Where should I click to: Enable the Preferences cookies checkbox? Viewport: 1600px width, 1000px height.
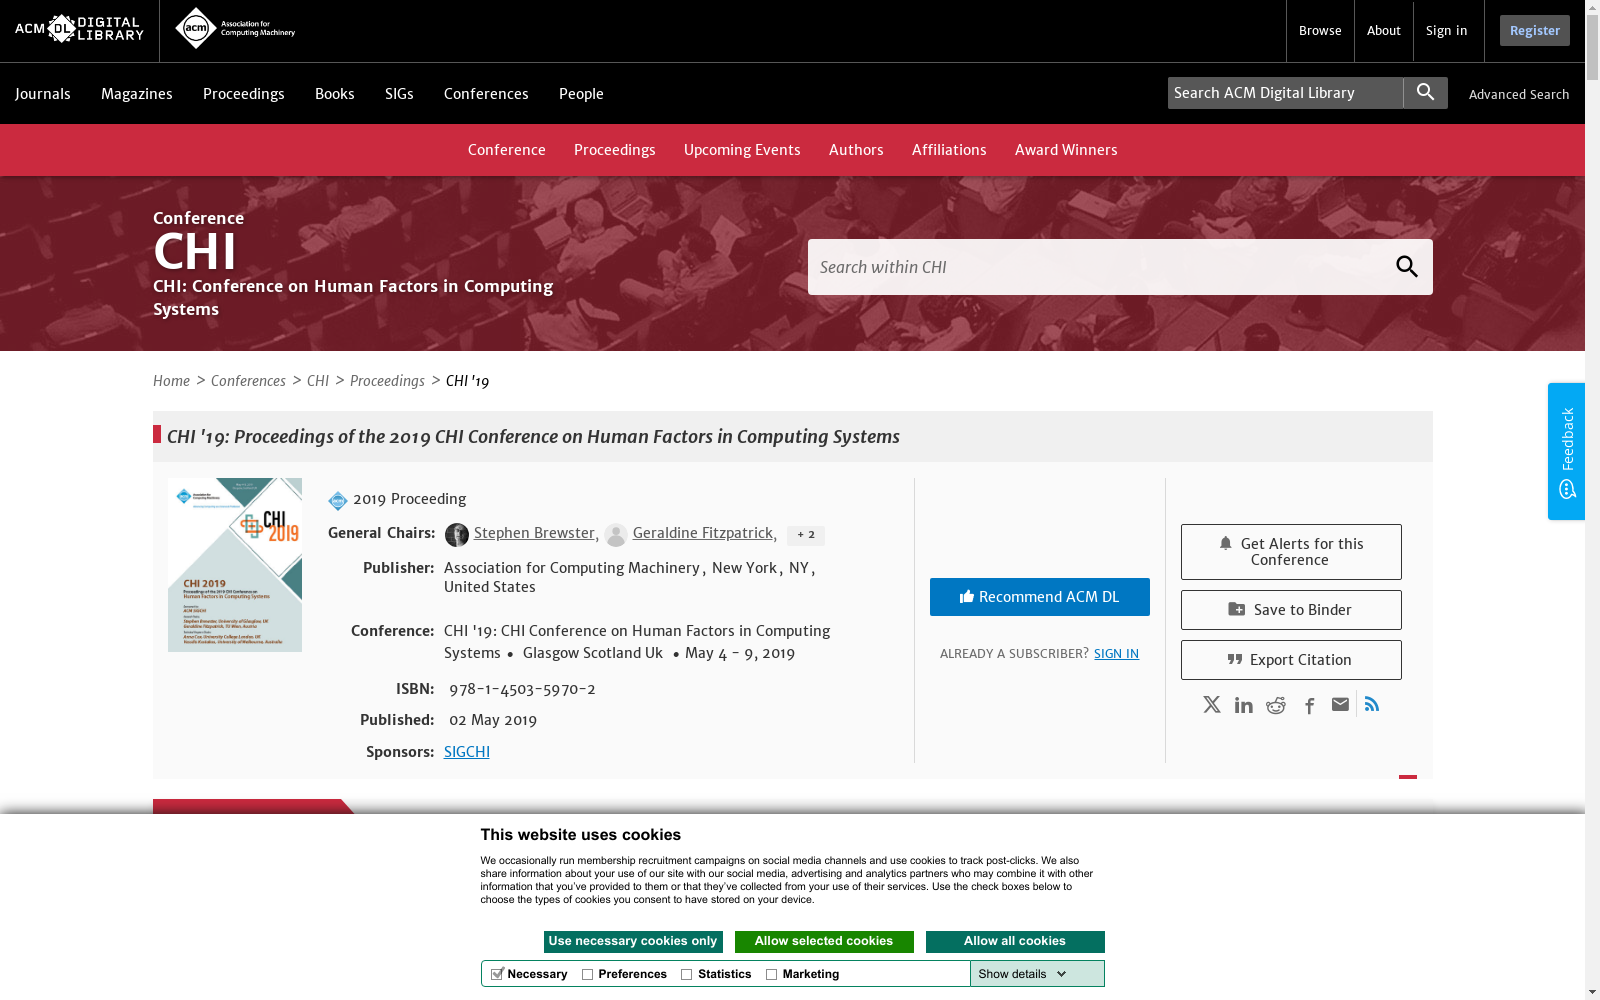588,974
